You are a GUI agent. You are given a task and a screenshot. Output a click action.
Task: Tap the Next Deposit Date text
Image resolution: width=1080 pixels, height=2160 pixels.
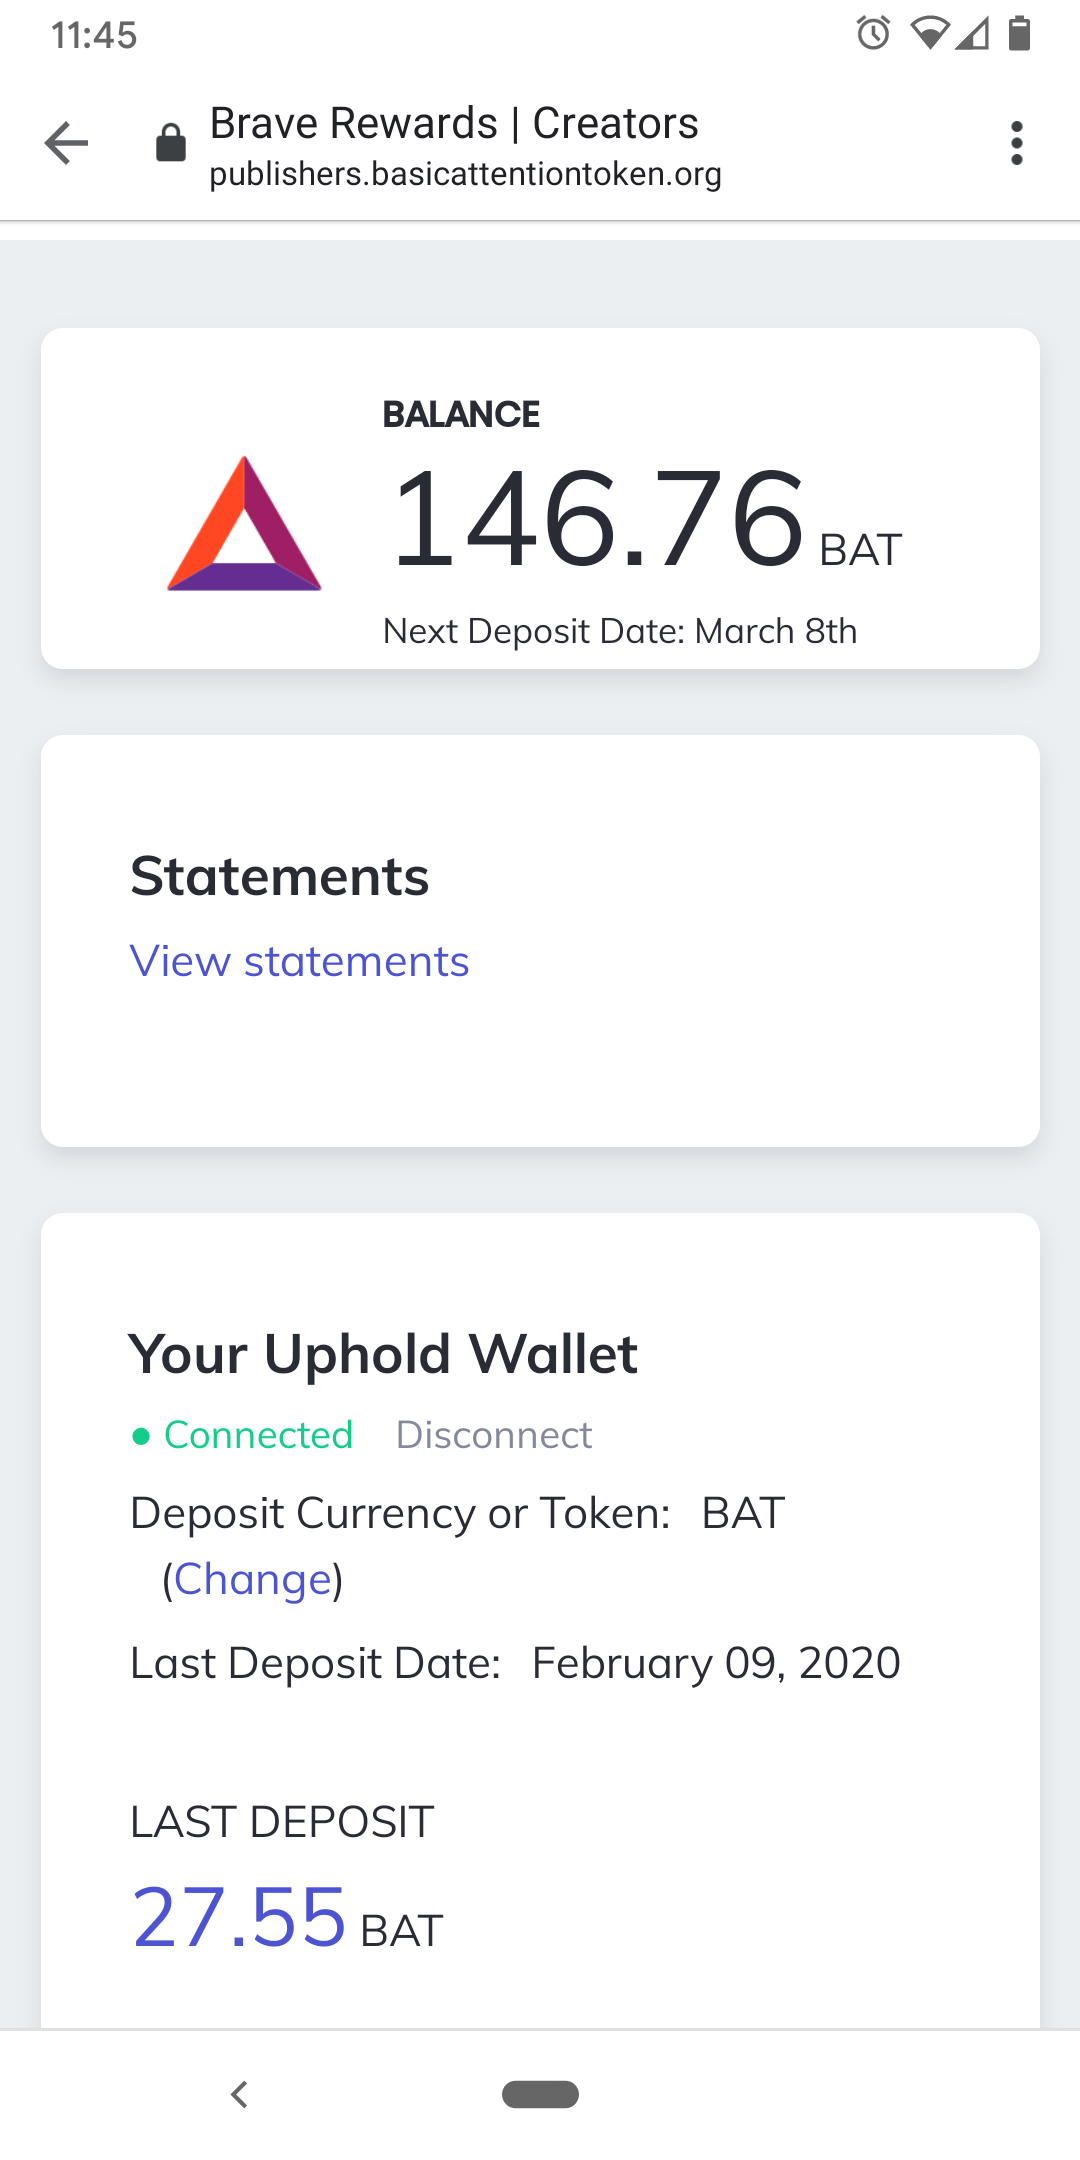tap(620, 632)
